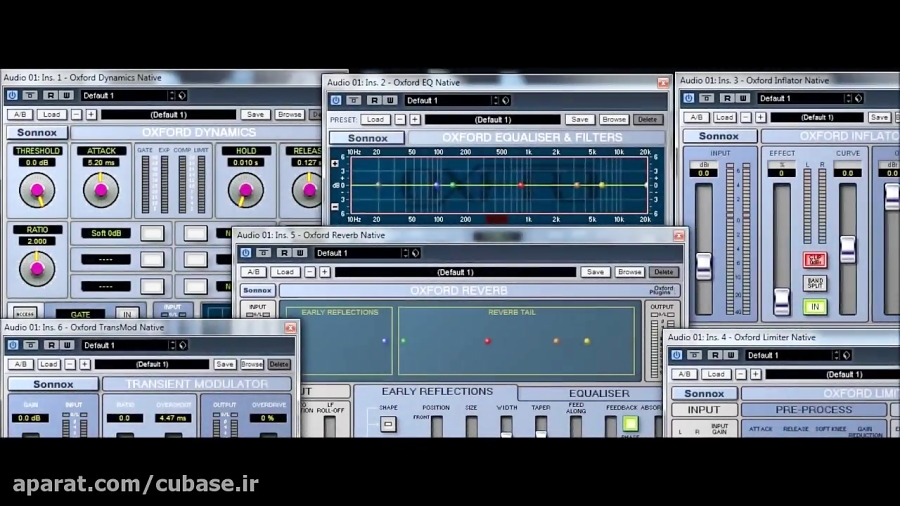Click next preset plus in Oxford EQ
Viewport: 900px width, 506px height.
(x=415, y=120)
